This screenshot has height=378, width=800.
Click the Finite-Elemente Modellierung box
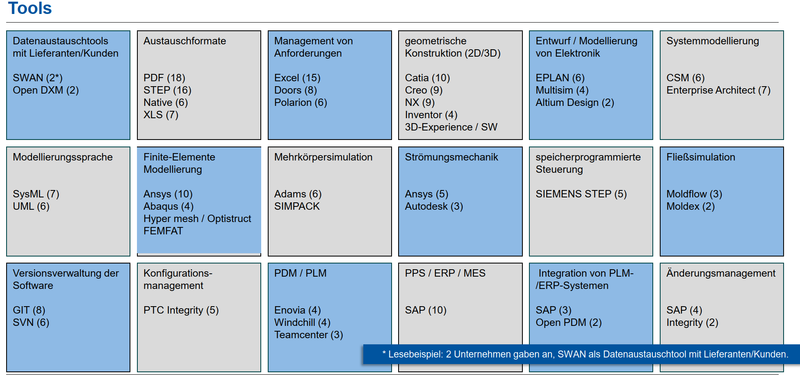coord(199,200)
